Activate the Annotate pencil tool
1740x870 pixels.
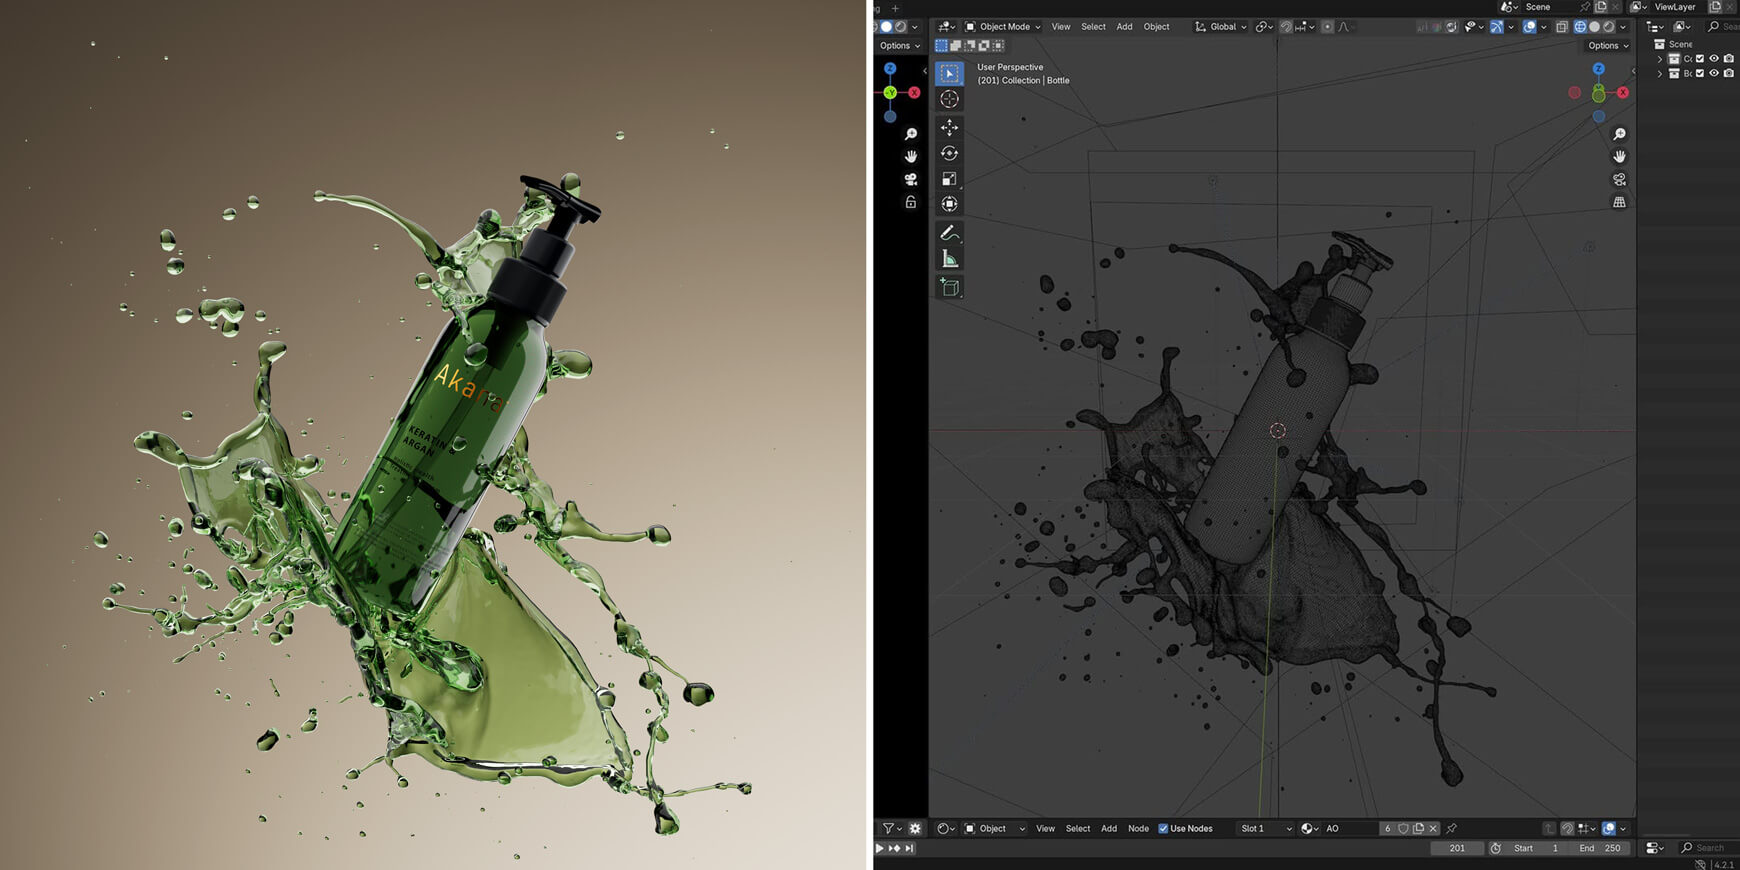(x=949, y=233)
